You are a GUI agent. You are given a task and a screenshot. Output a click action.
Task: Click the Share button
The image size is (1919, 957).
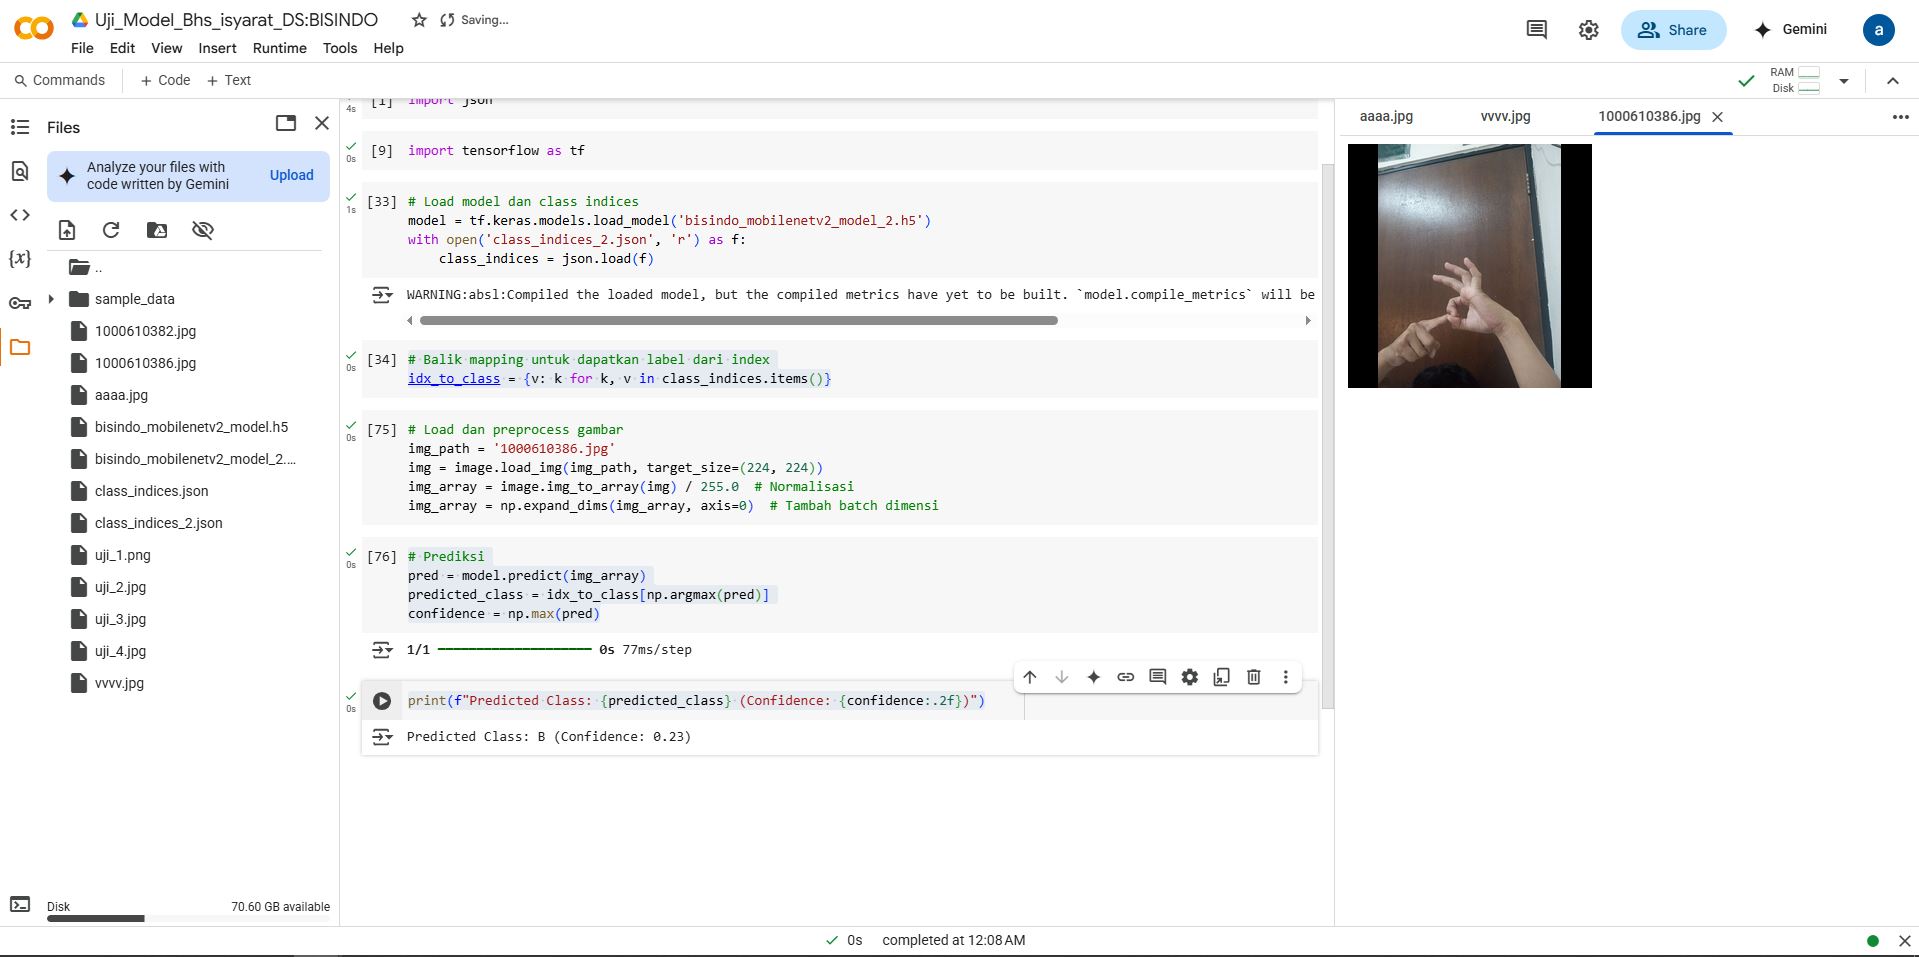[1672, 30]
